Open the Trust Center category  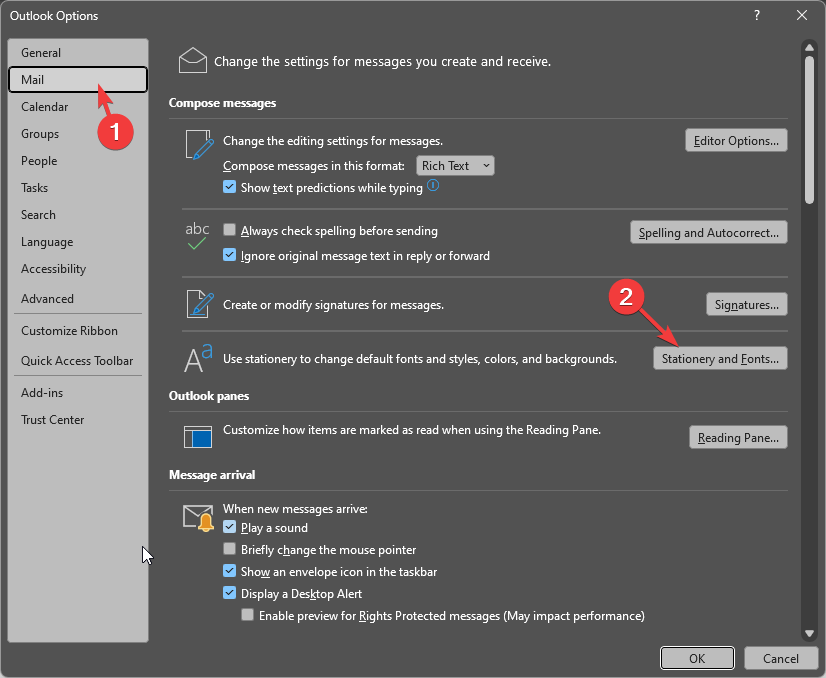click(78, 420)
